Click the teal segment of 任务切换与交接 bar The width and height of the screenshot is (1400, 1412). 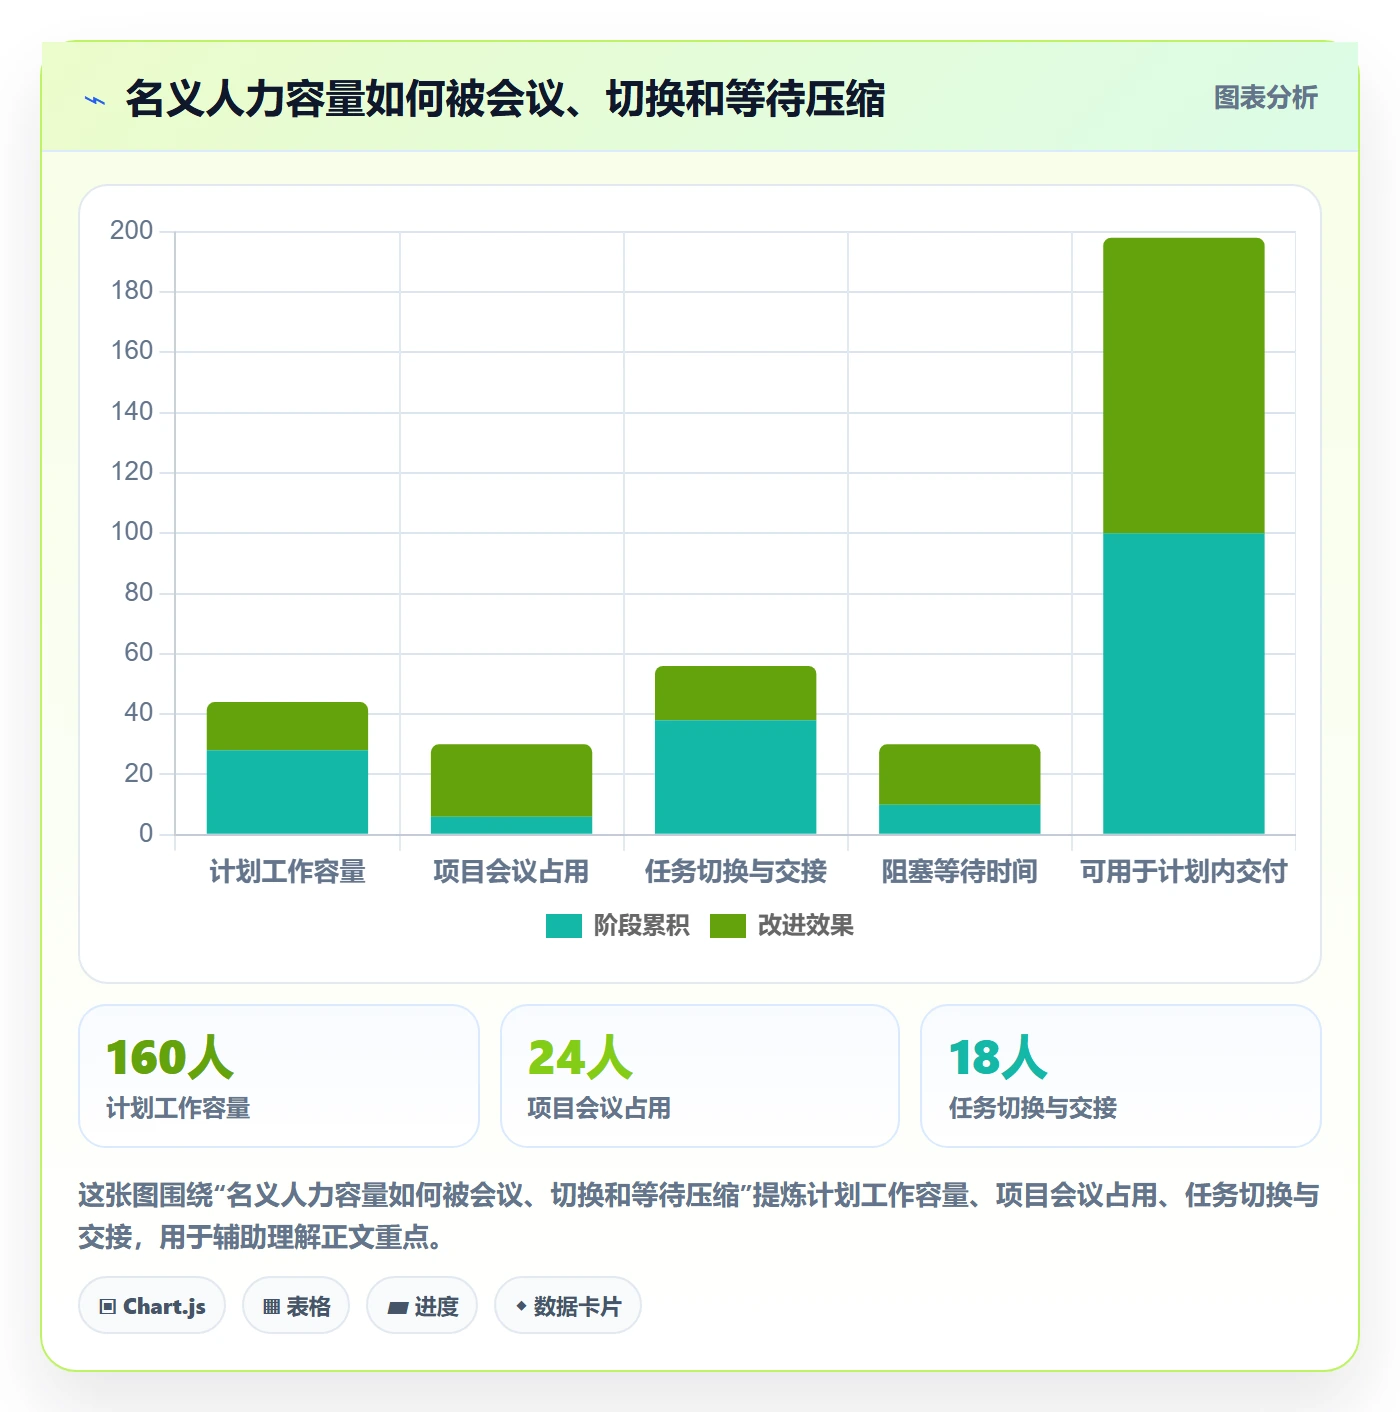tap(735, 777)
